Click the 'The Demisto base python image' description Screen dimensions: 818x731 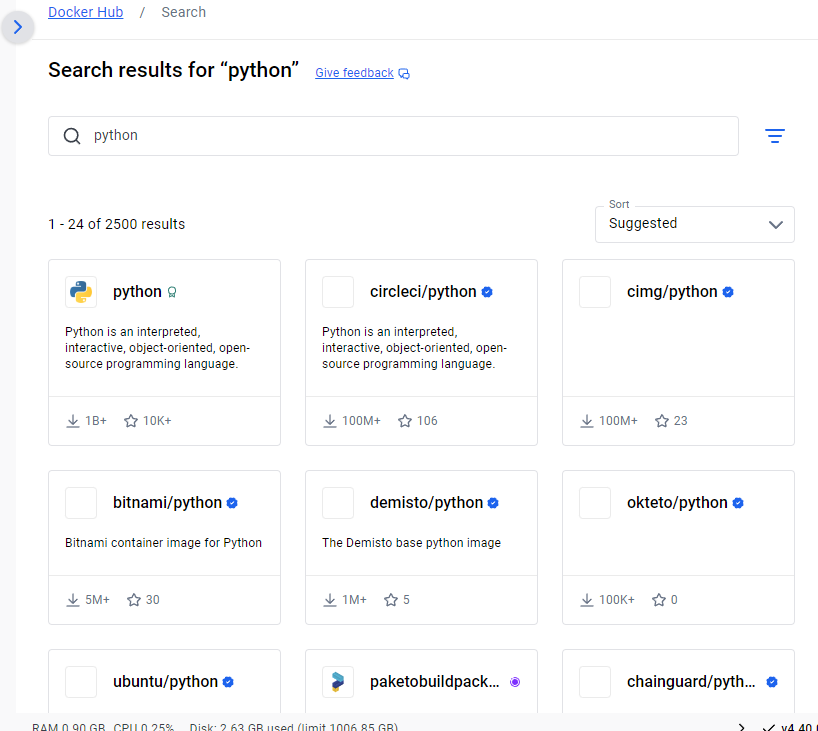411,543
